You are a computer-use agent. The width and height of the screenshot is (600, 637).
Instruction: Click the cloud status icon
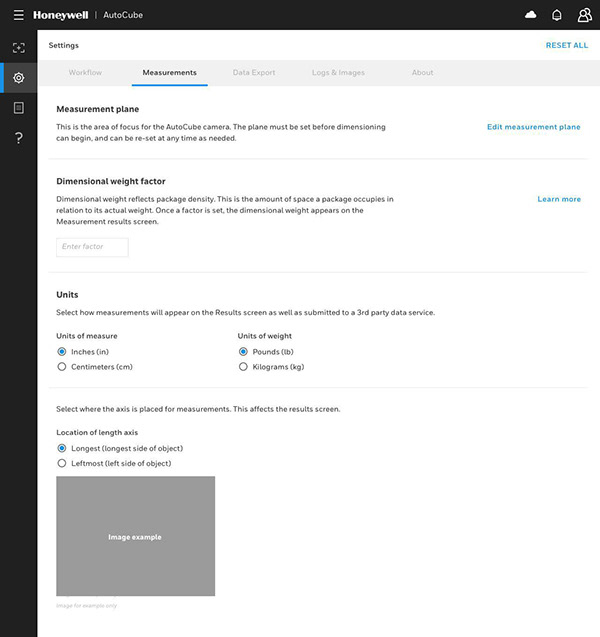pyautogui.click(x=531, y=15)
